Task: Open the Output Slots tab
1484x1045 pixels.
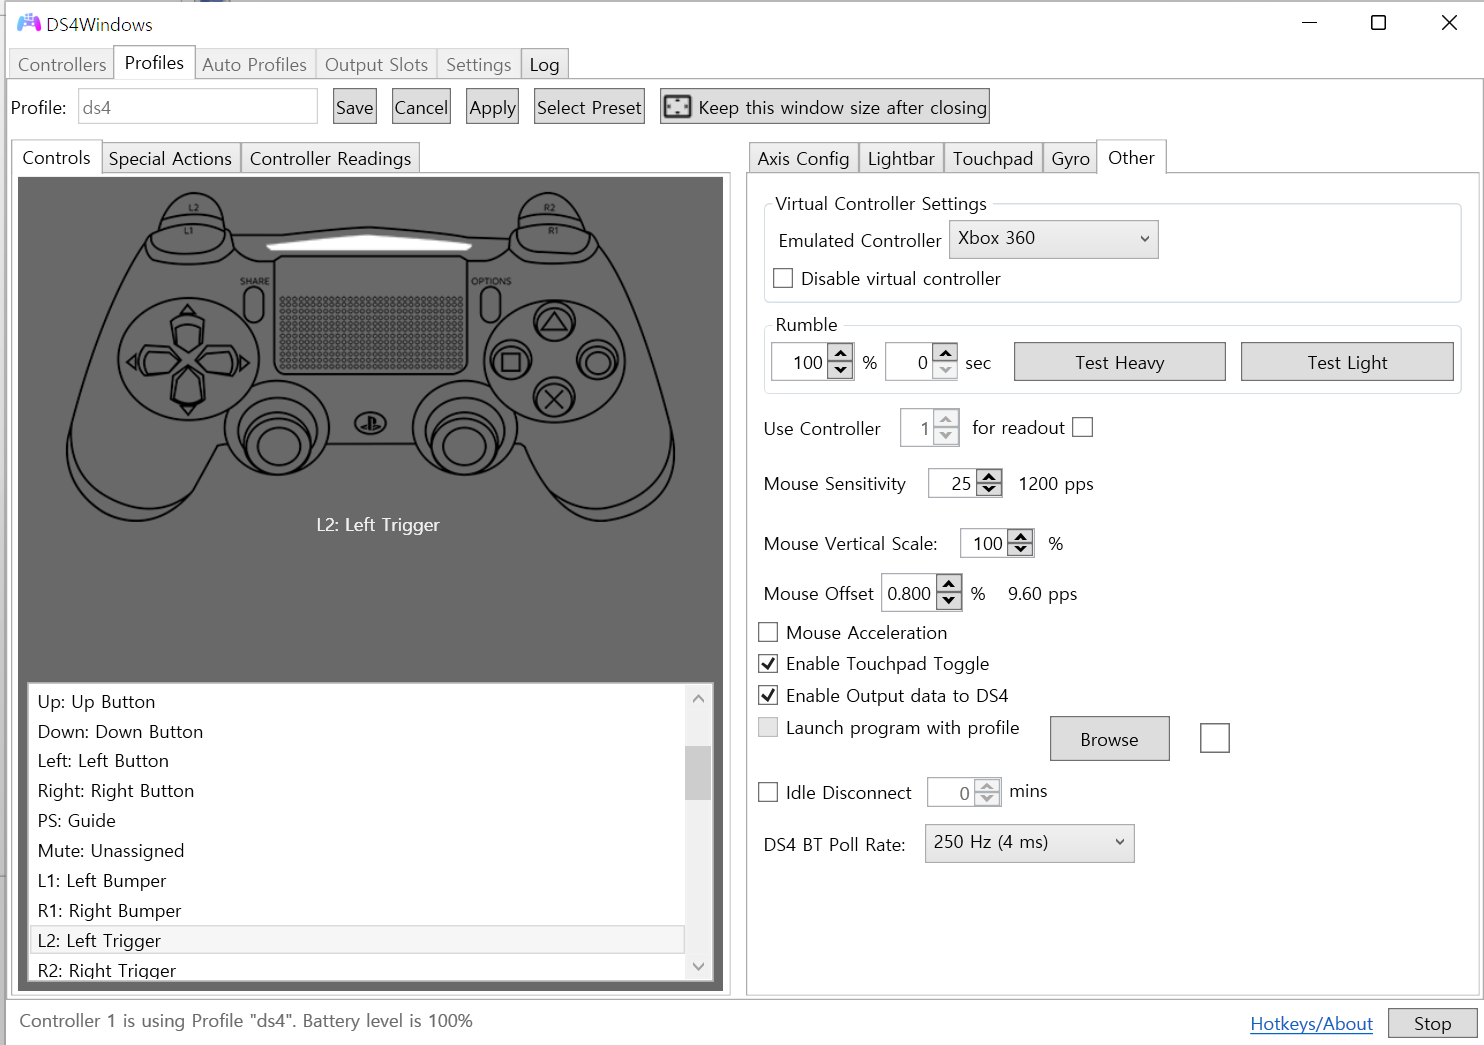Action: pyautogui.click(x=376, y=64)
